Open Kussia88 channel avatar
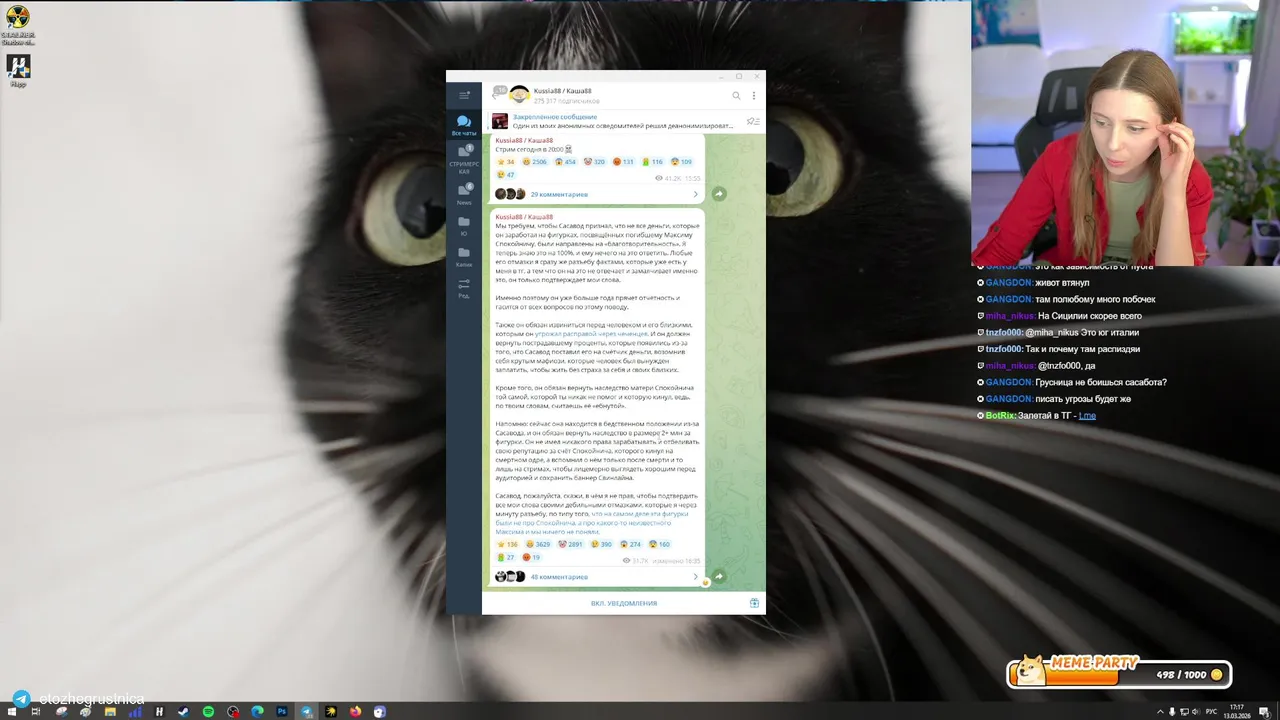The width and height of the screenshot is (1280, 720). (x=519, y=95)
